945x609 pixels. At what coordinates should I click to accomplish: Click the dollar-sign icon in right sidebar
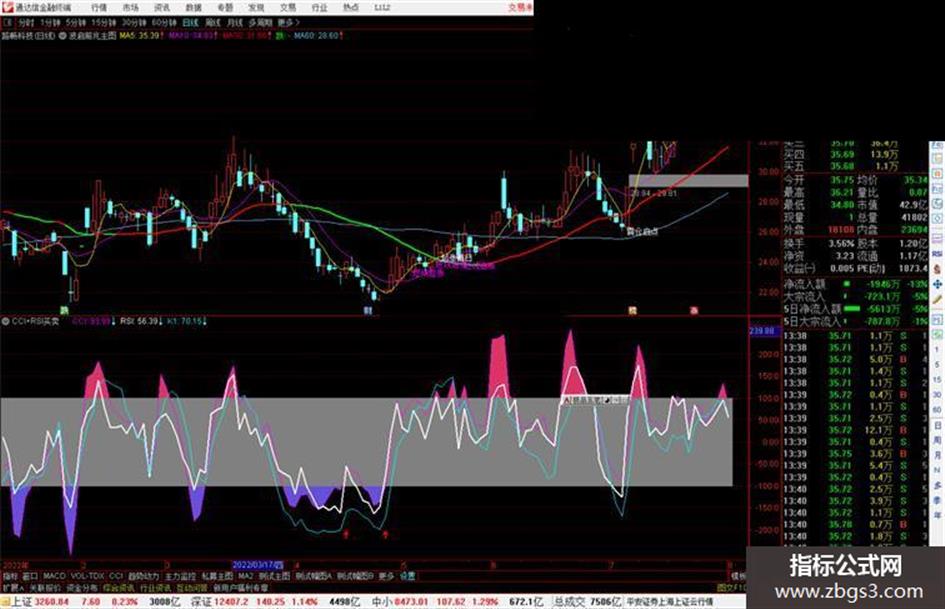(937, 269)
